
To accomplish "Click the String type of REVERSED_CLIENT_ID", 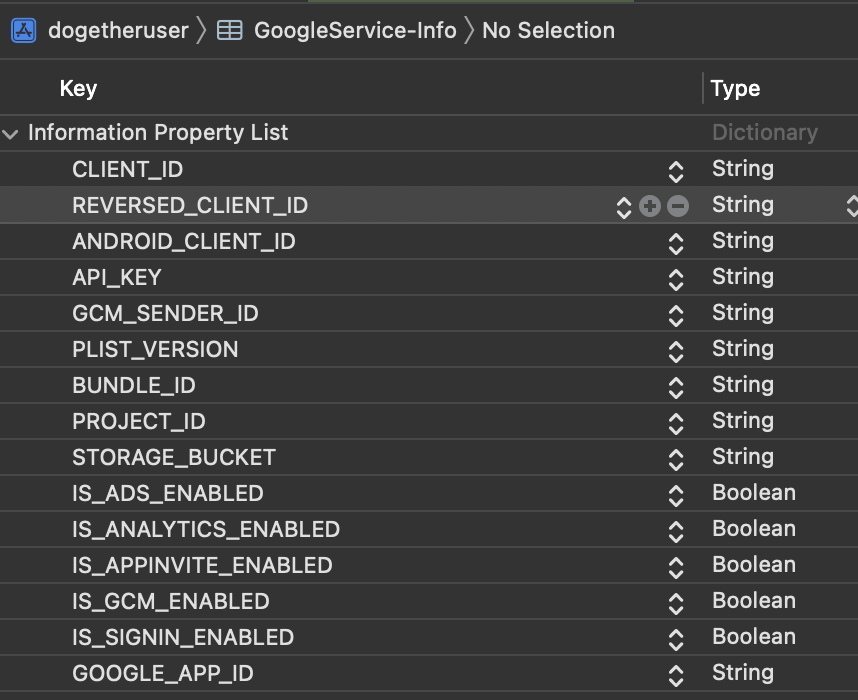I will 743,205.
